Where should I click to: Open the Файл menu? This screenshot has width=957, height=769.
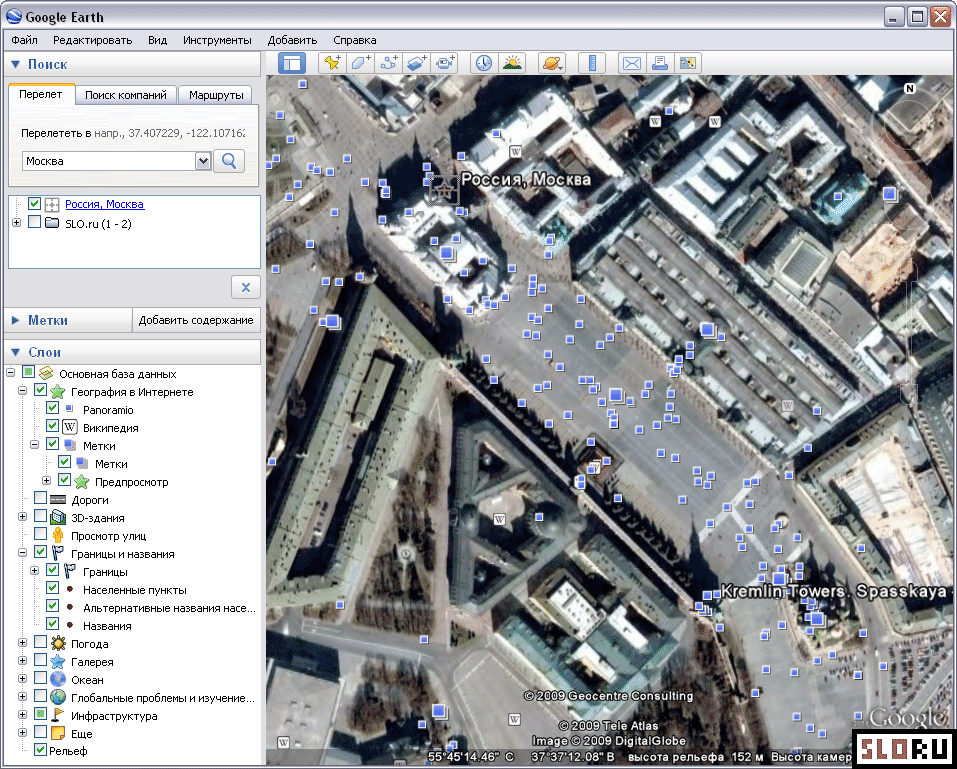24,40
